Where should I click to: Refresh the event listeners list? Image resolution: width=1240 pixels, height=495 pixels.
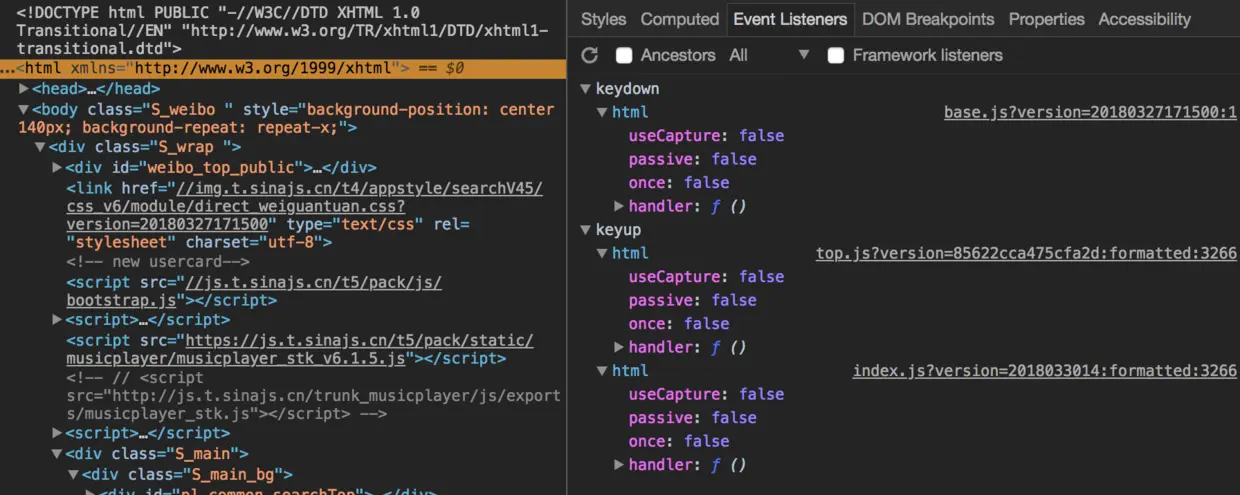click(x=590, y=55)
